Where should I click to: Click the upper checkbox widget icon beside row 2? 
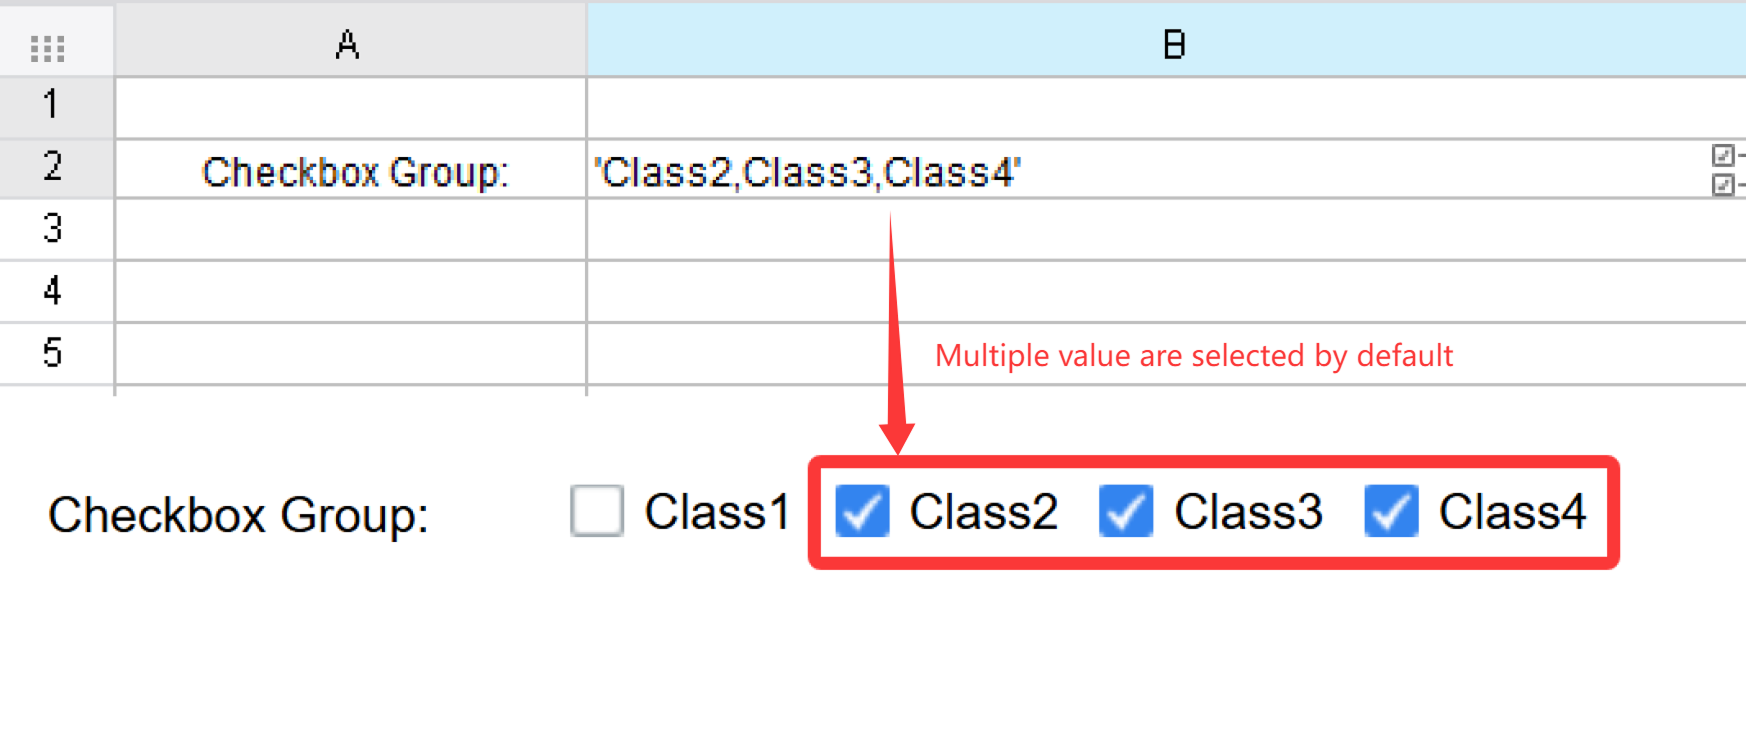[1722, 156]
